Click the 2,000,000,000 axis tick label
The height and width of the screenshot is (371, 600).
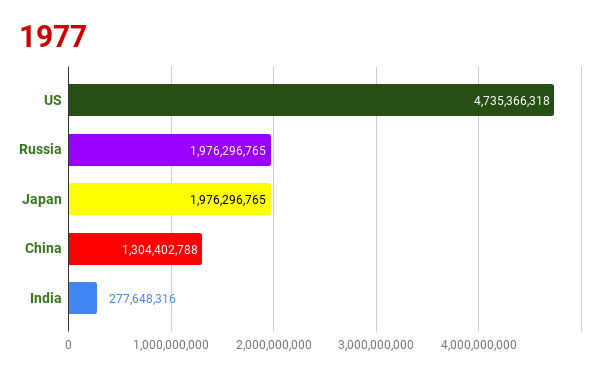(x=274, y=345)
